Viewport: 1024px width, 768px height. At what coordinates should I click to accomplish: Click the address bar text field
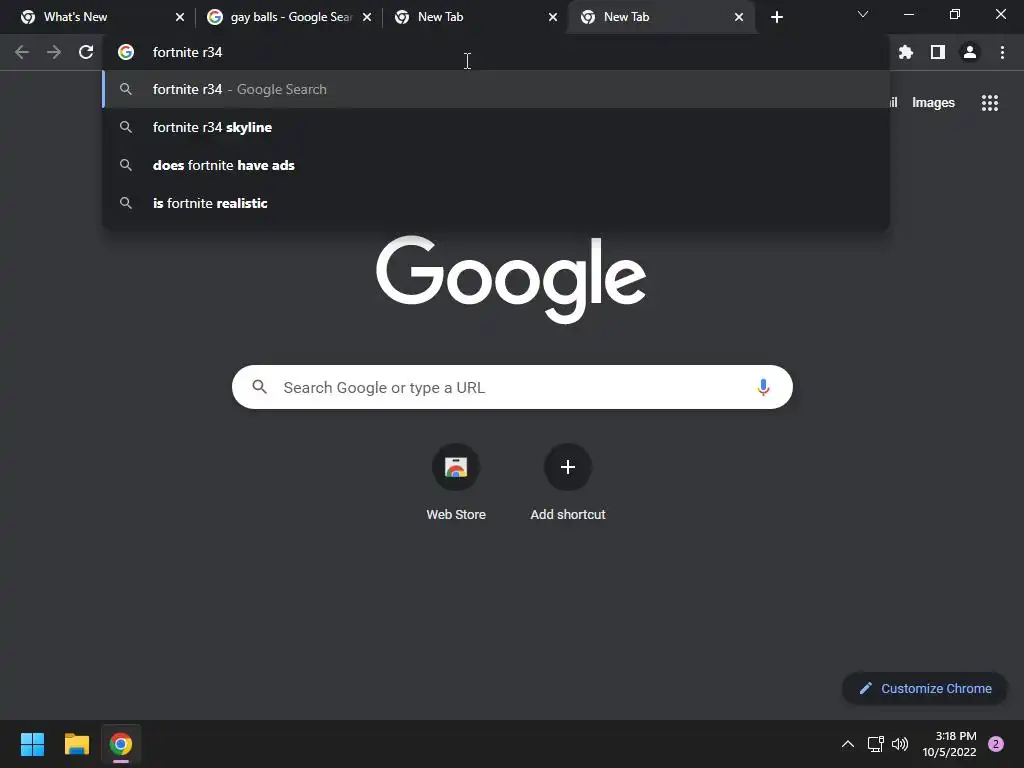(496, 52)
